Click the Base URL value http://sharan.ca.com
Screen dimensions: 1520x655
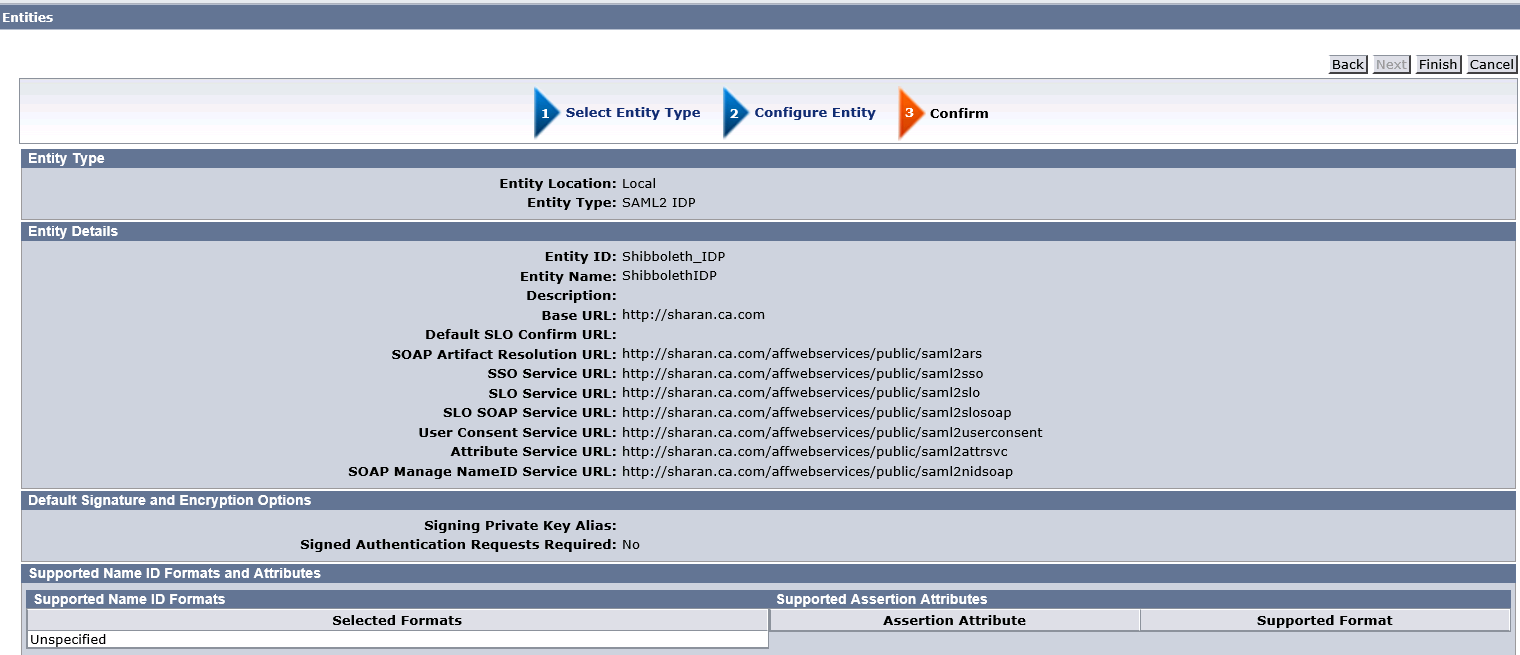click(x=693, y=315)
